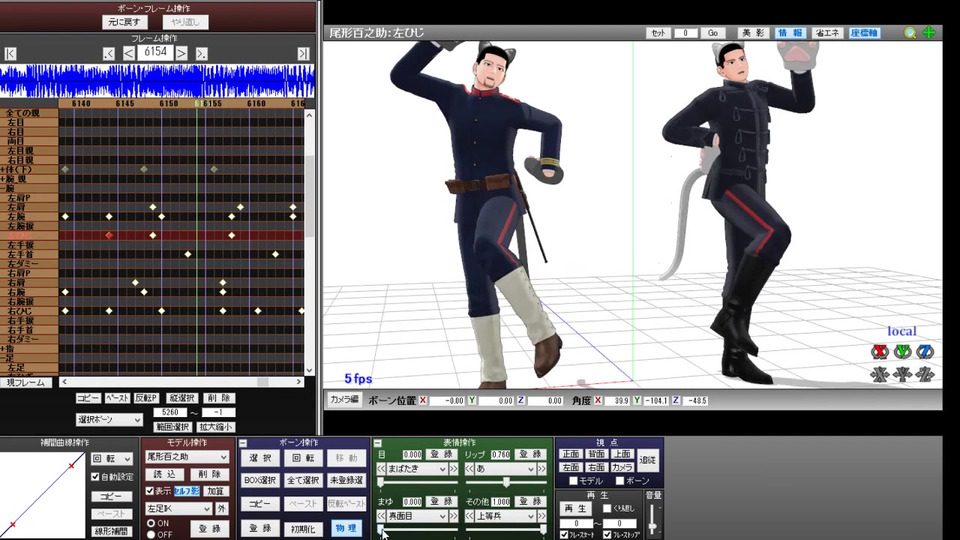Previous eye morph with << arrow
The height and width of the screenshot is (540, 960).
pos(381,469)
